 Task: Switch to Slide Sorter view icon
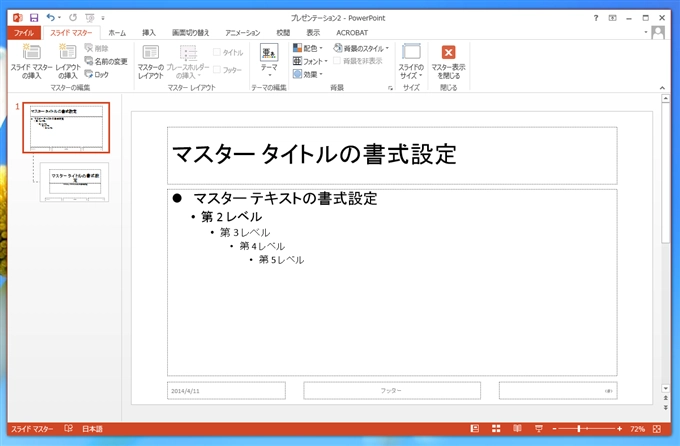coord(496,429)
